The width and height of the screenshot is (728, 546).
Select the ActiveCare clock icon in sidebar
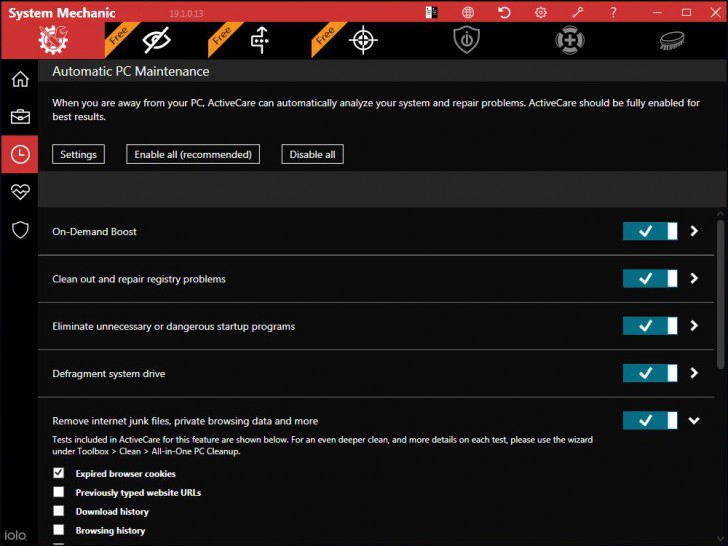20,154
